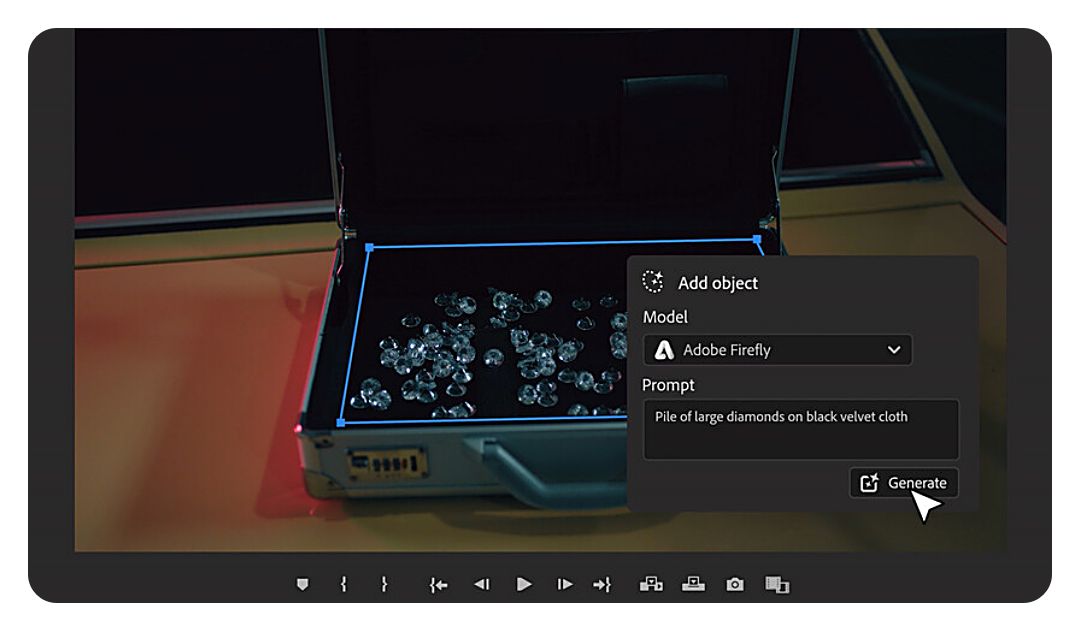Screen dimensions: 1080x631
Task: Click the Mark In bracket icon
Action: coord(343,584)
